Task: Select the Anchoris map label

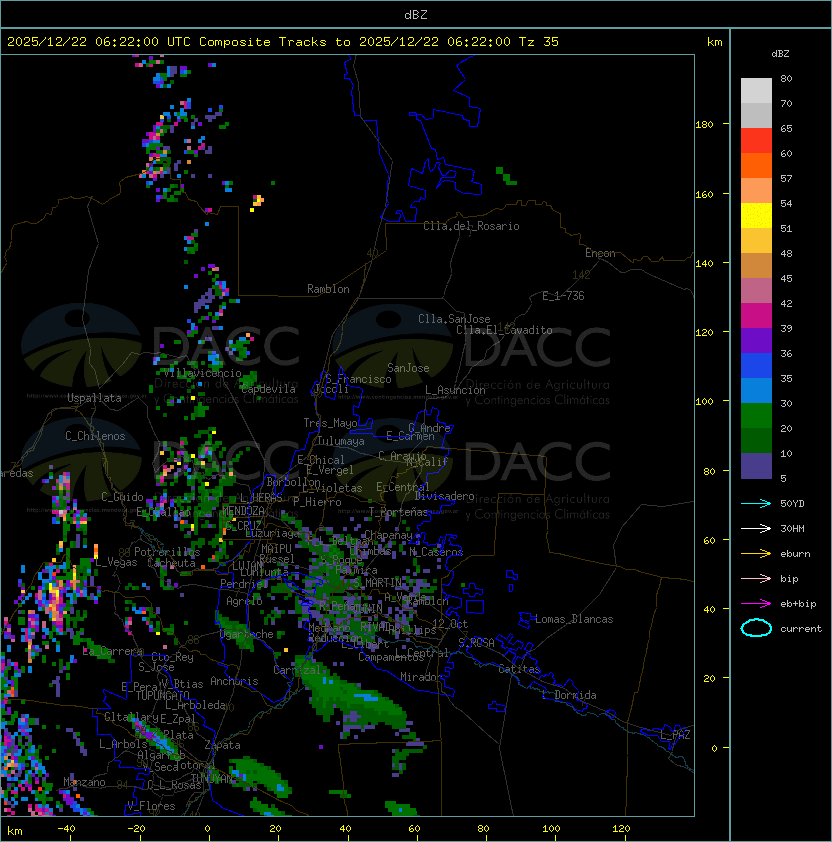Action: pos(234,681)
